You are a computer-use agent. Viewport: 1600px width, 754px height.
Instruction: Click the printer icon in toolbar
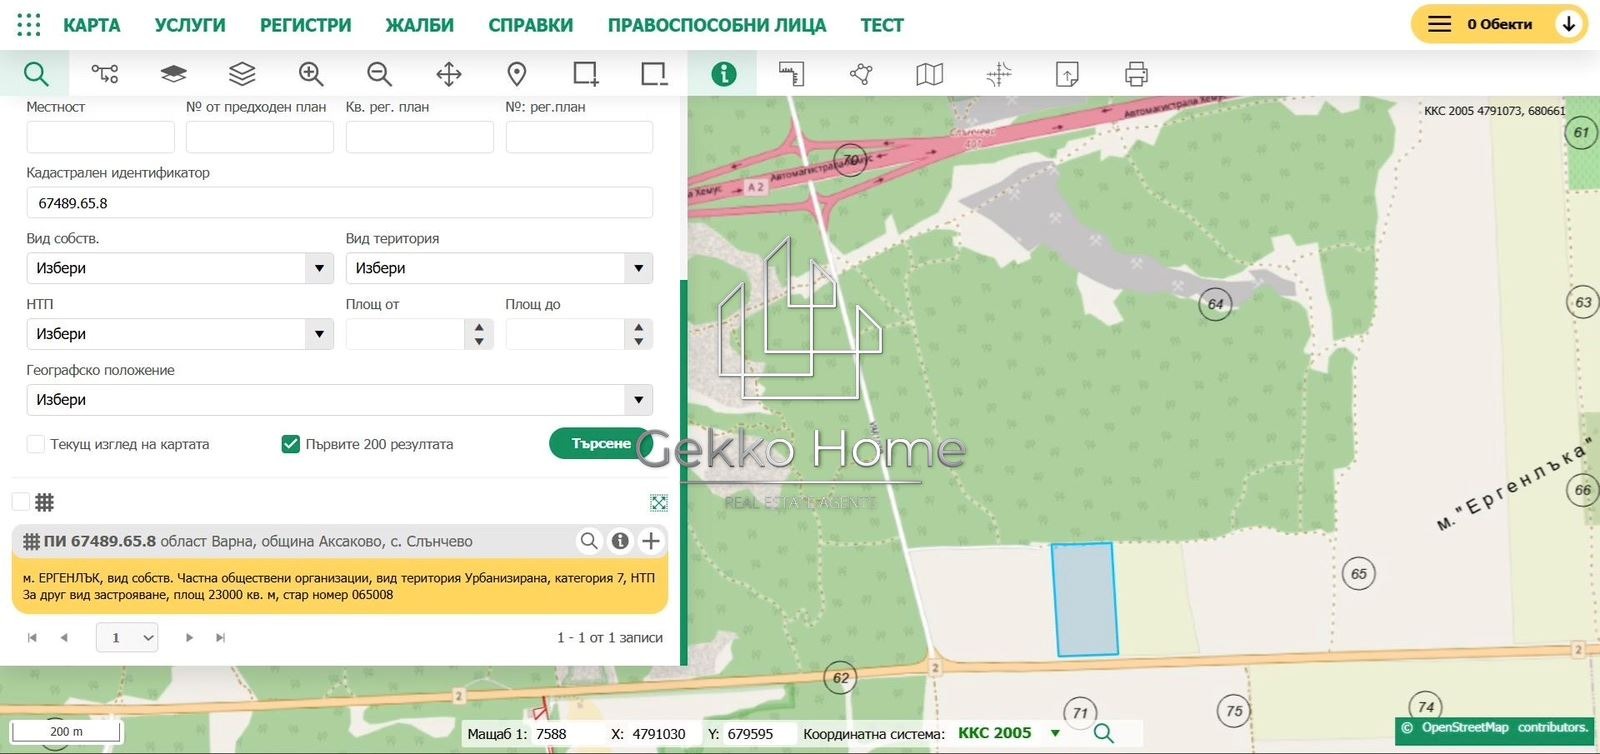tap(1136, 74)
